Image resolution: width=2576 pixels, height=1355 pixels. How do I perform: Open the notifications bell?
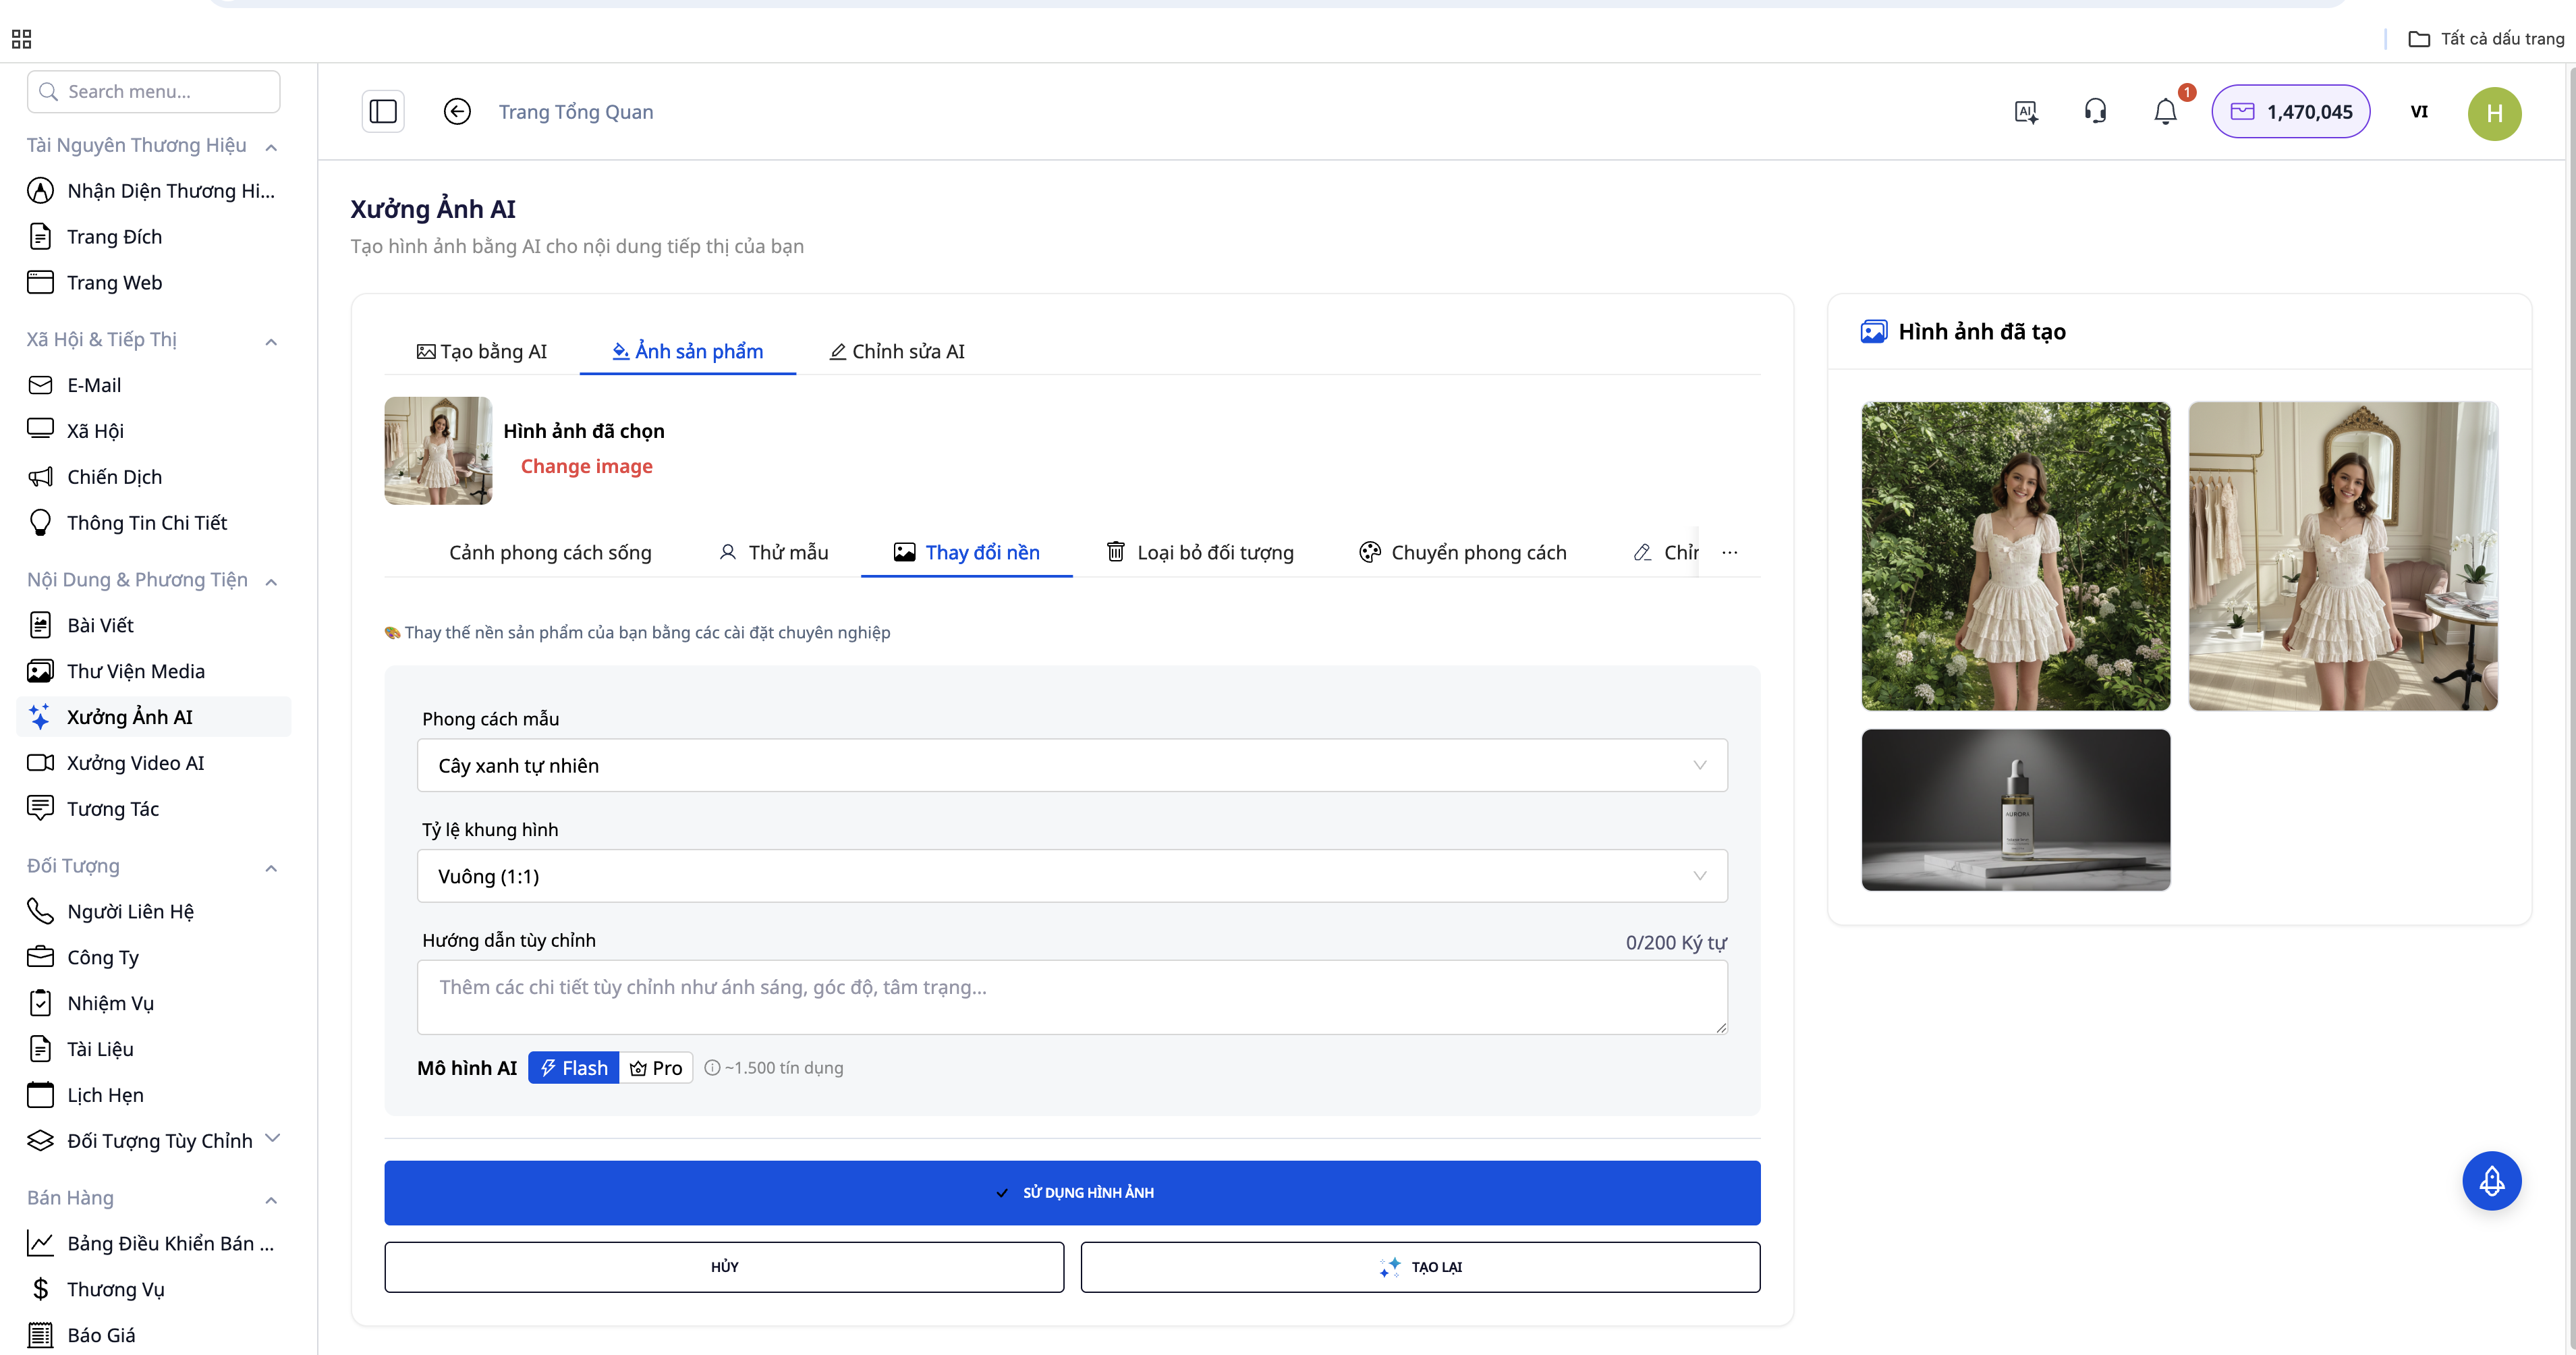[2165, 111]
